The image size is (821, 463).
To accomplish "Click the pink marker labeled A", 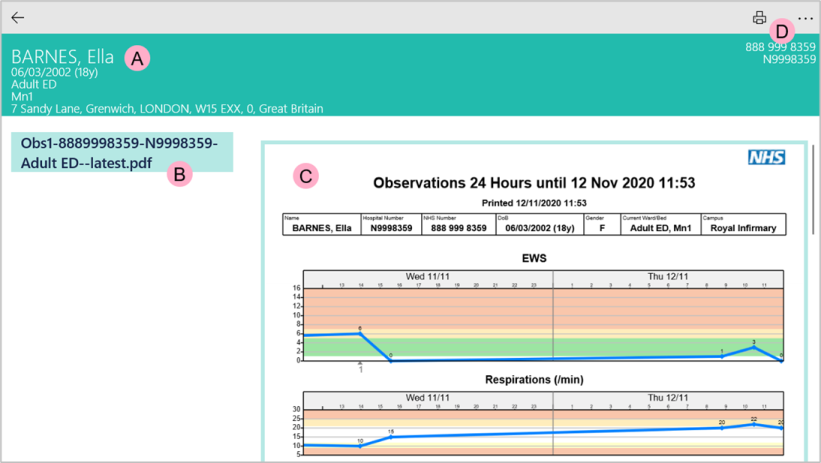I will (137, 58).
